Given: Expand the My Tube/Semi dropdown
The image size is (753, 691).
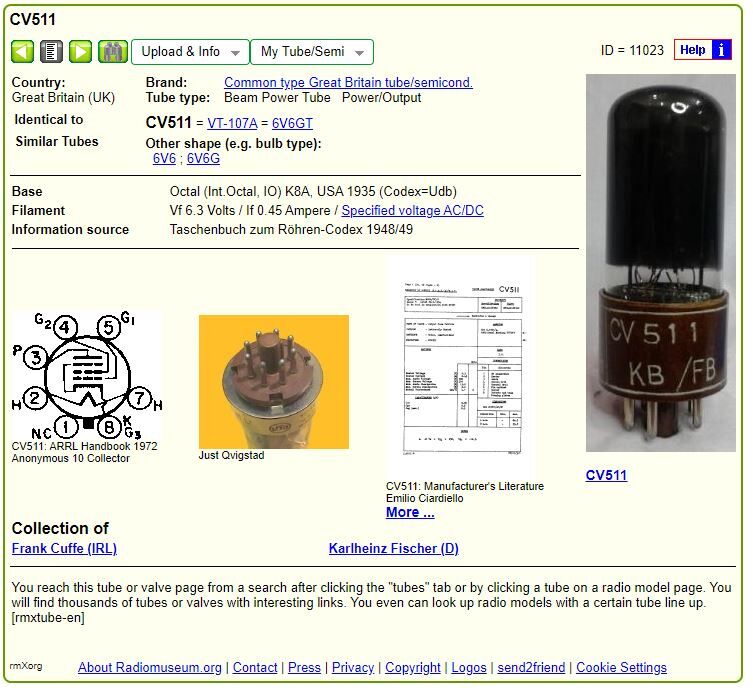Looking at the screenshot, I should pos(311,52).
